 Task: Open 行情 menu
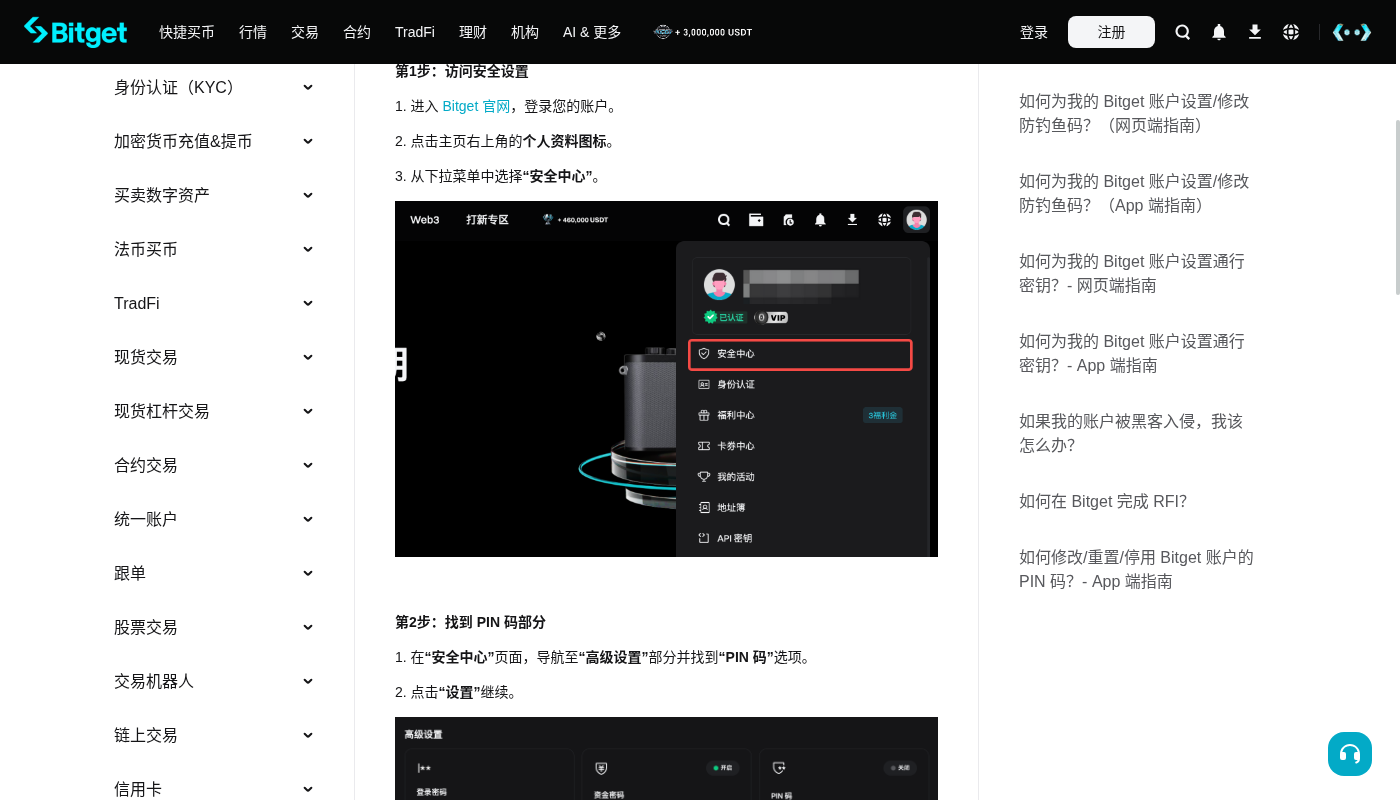(253, 32)
